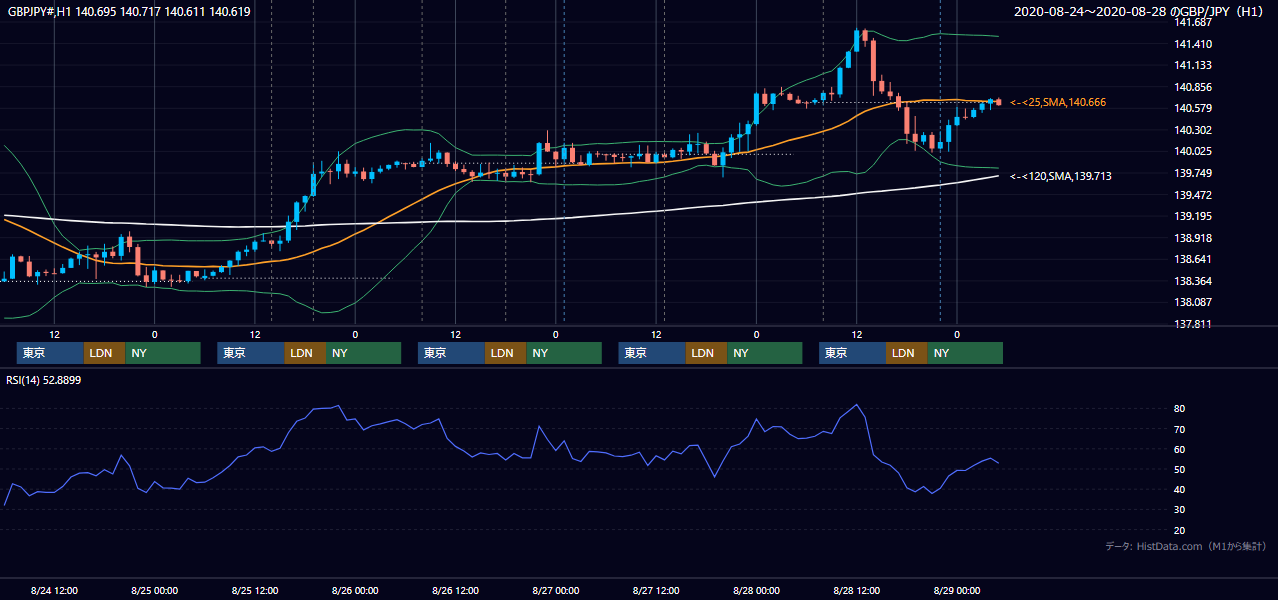Click price axis value 140.856

click(1193, 87)
